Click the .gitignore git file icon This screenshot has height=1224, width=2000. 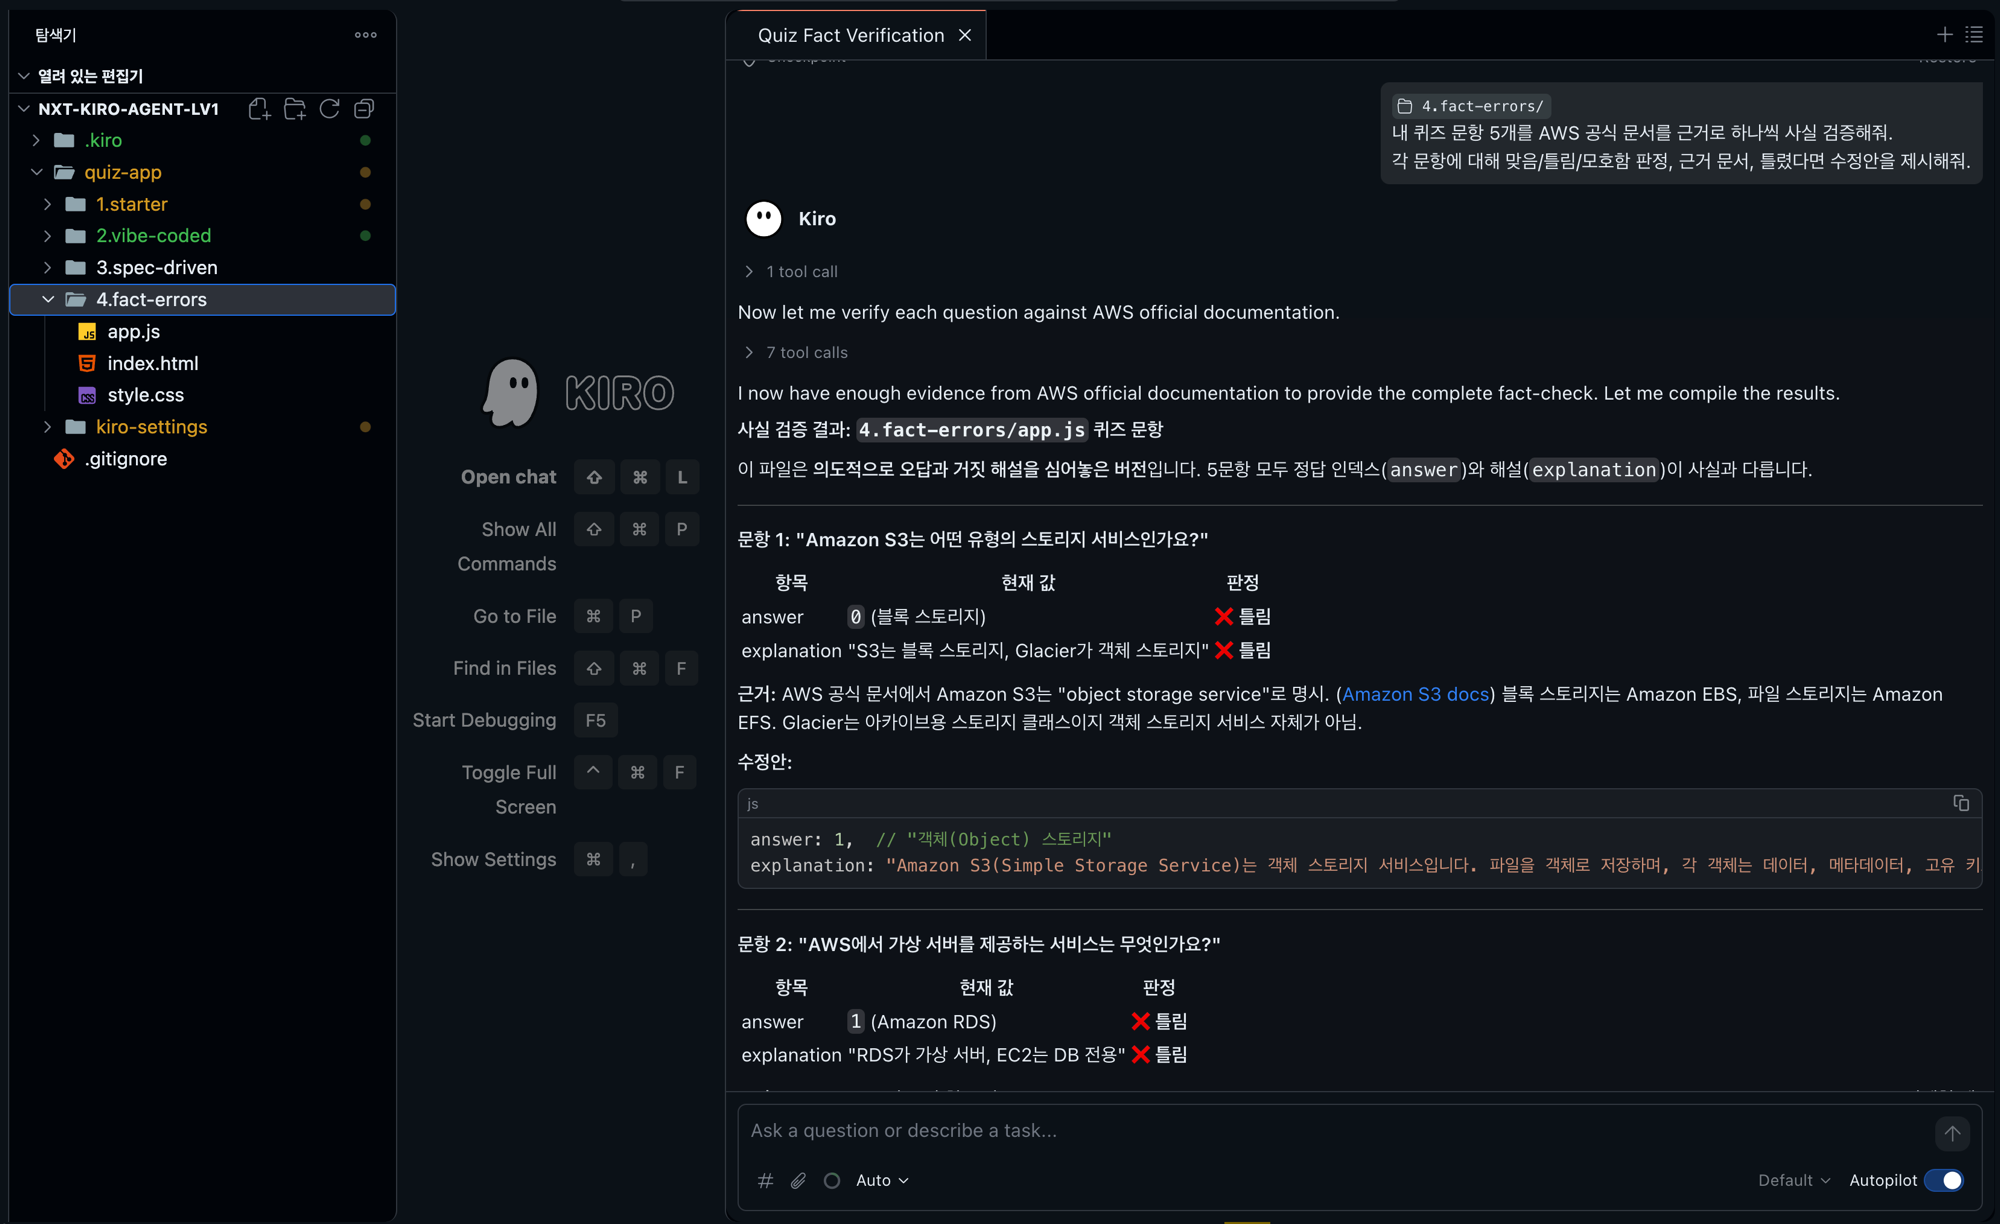point(64,459)
